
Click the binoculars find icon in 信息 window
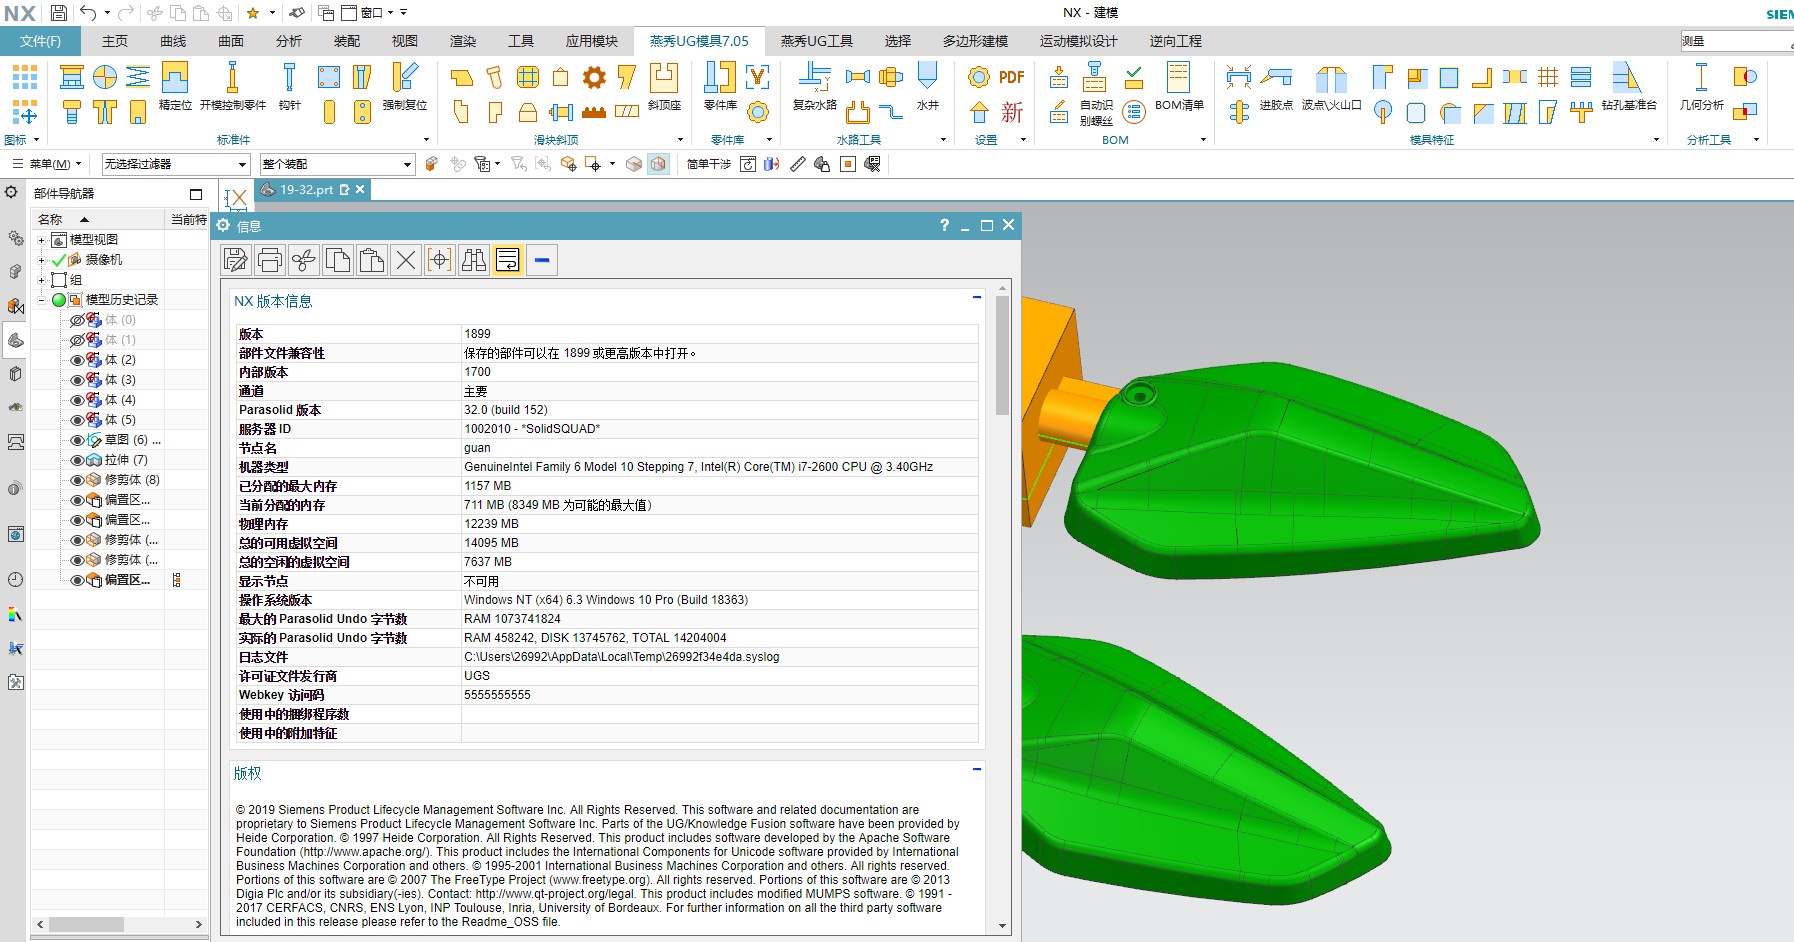pyautogui.click(x=474, y=261)
